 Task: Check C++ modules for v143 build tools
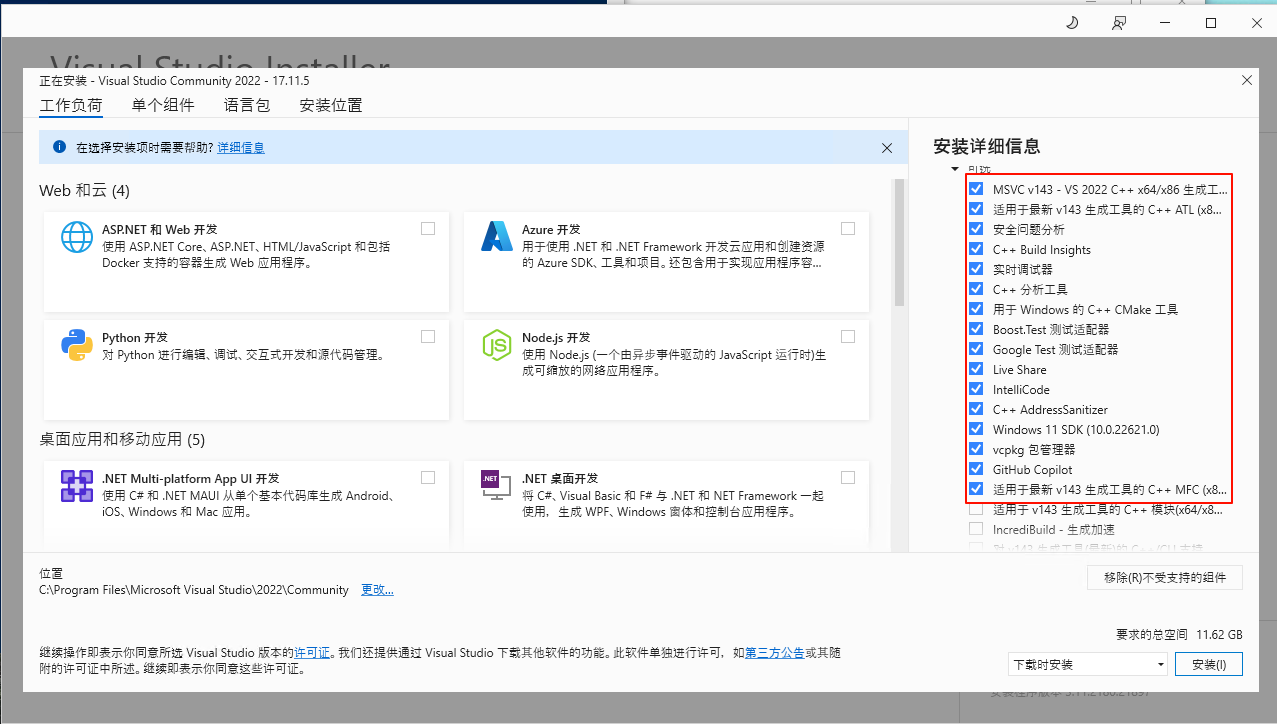point(976,509)
